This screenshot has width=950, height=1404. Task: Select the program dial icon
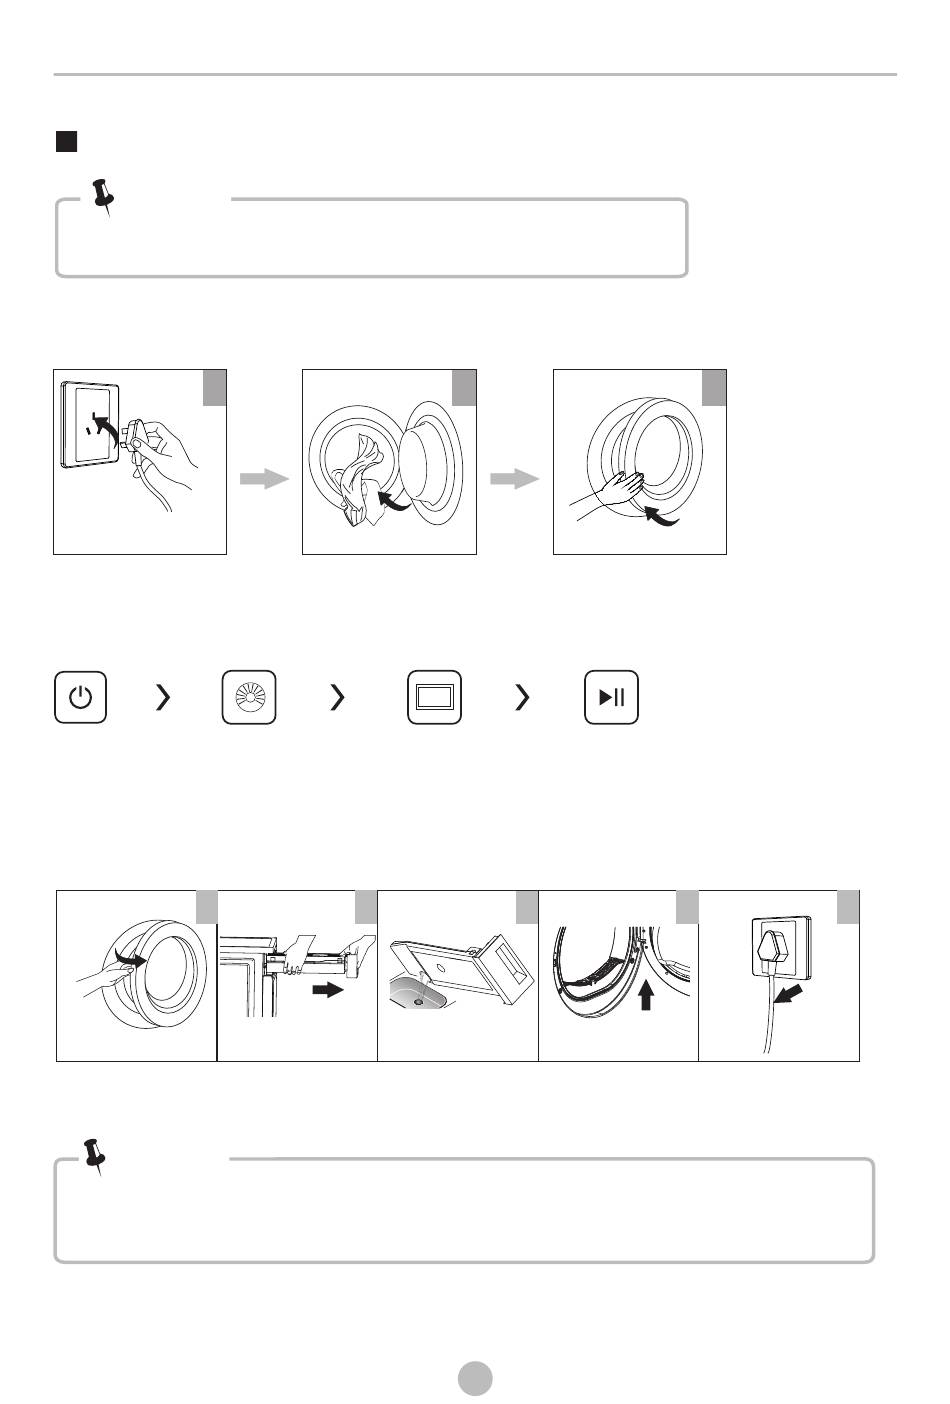pyautogui.click(x=248, y=697)
